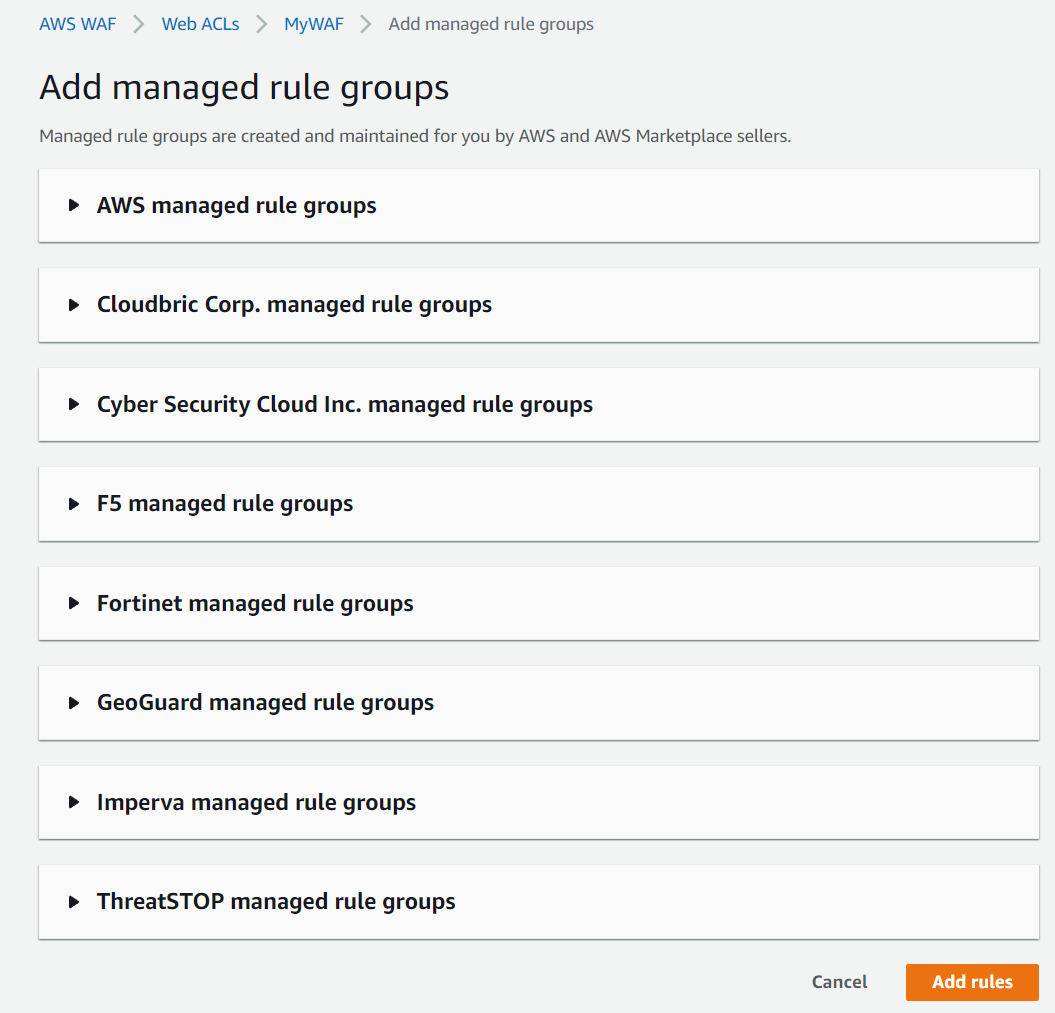Open Web ACLs breadcrumb link
Image resolution: width=1055 pixels, height=1013 pixels.
coord(201,24)
